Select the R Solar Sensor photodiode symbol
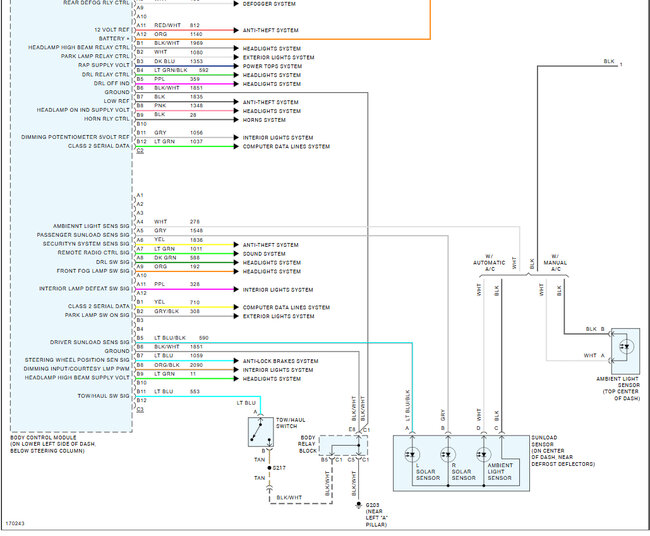The image size is (650, 536). pos(448,454)
